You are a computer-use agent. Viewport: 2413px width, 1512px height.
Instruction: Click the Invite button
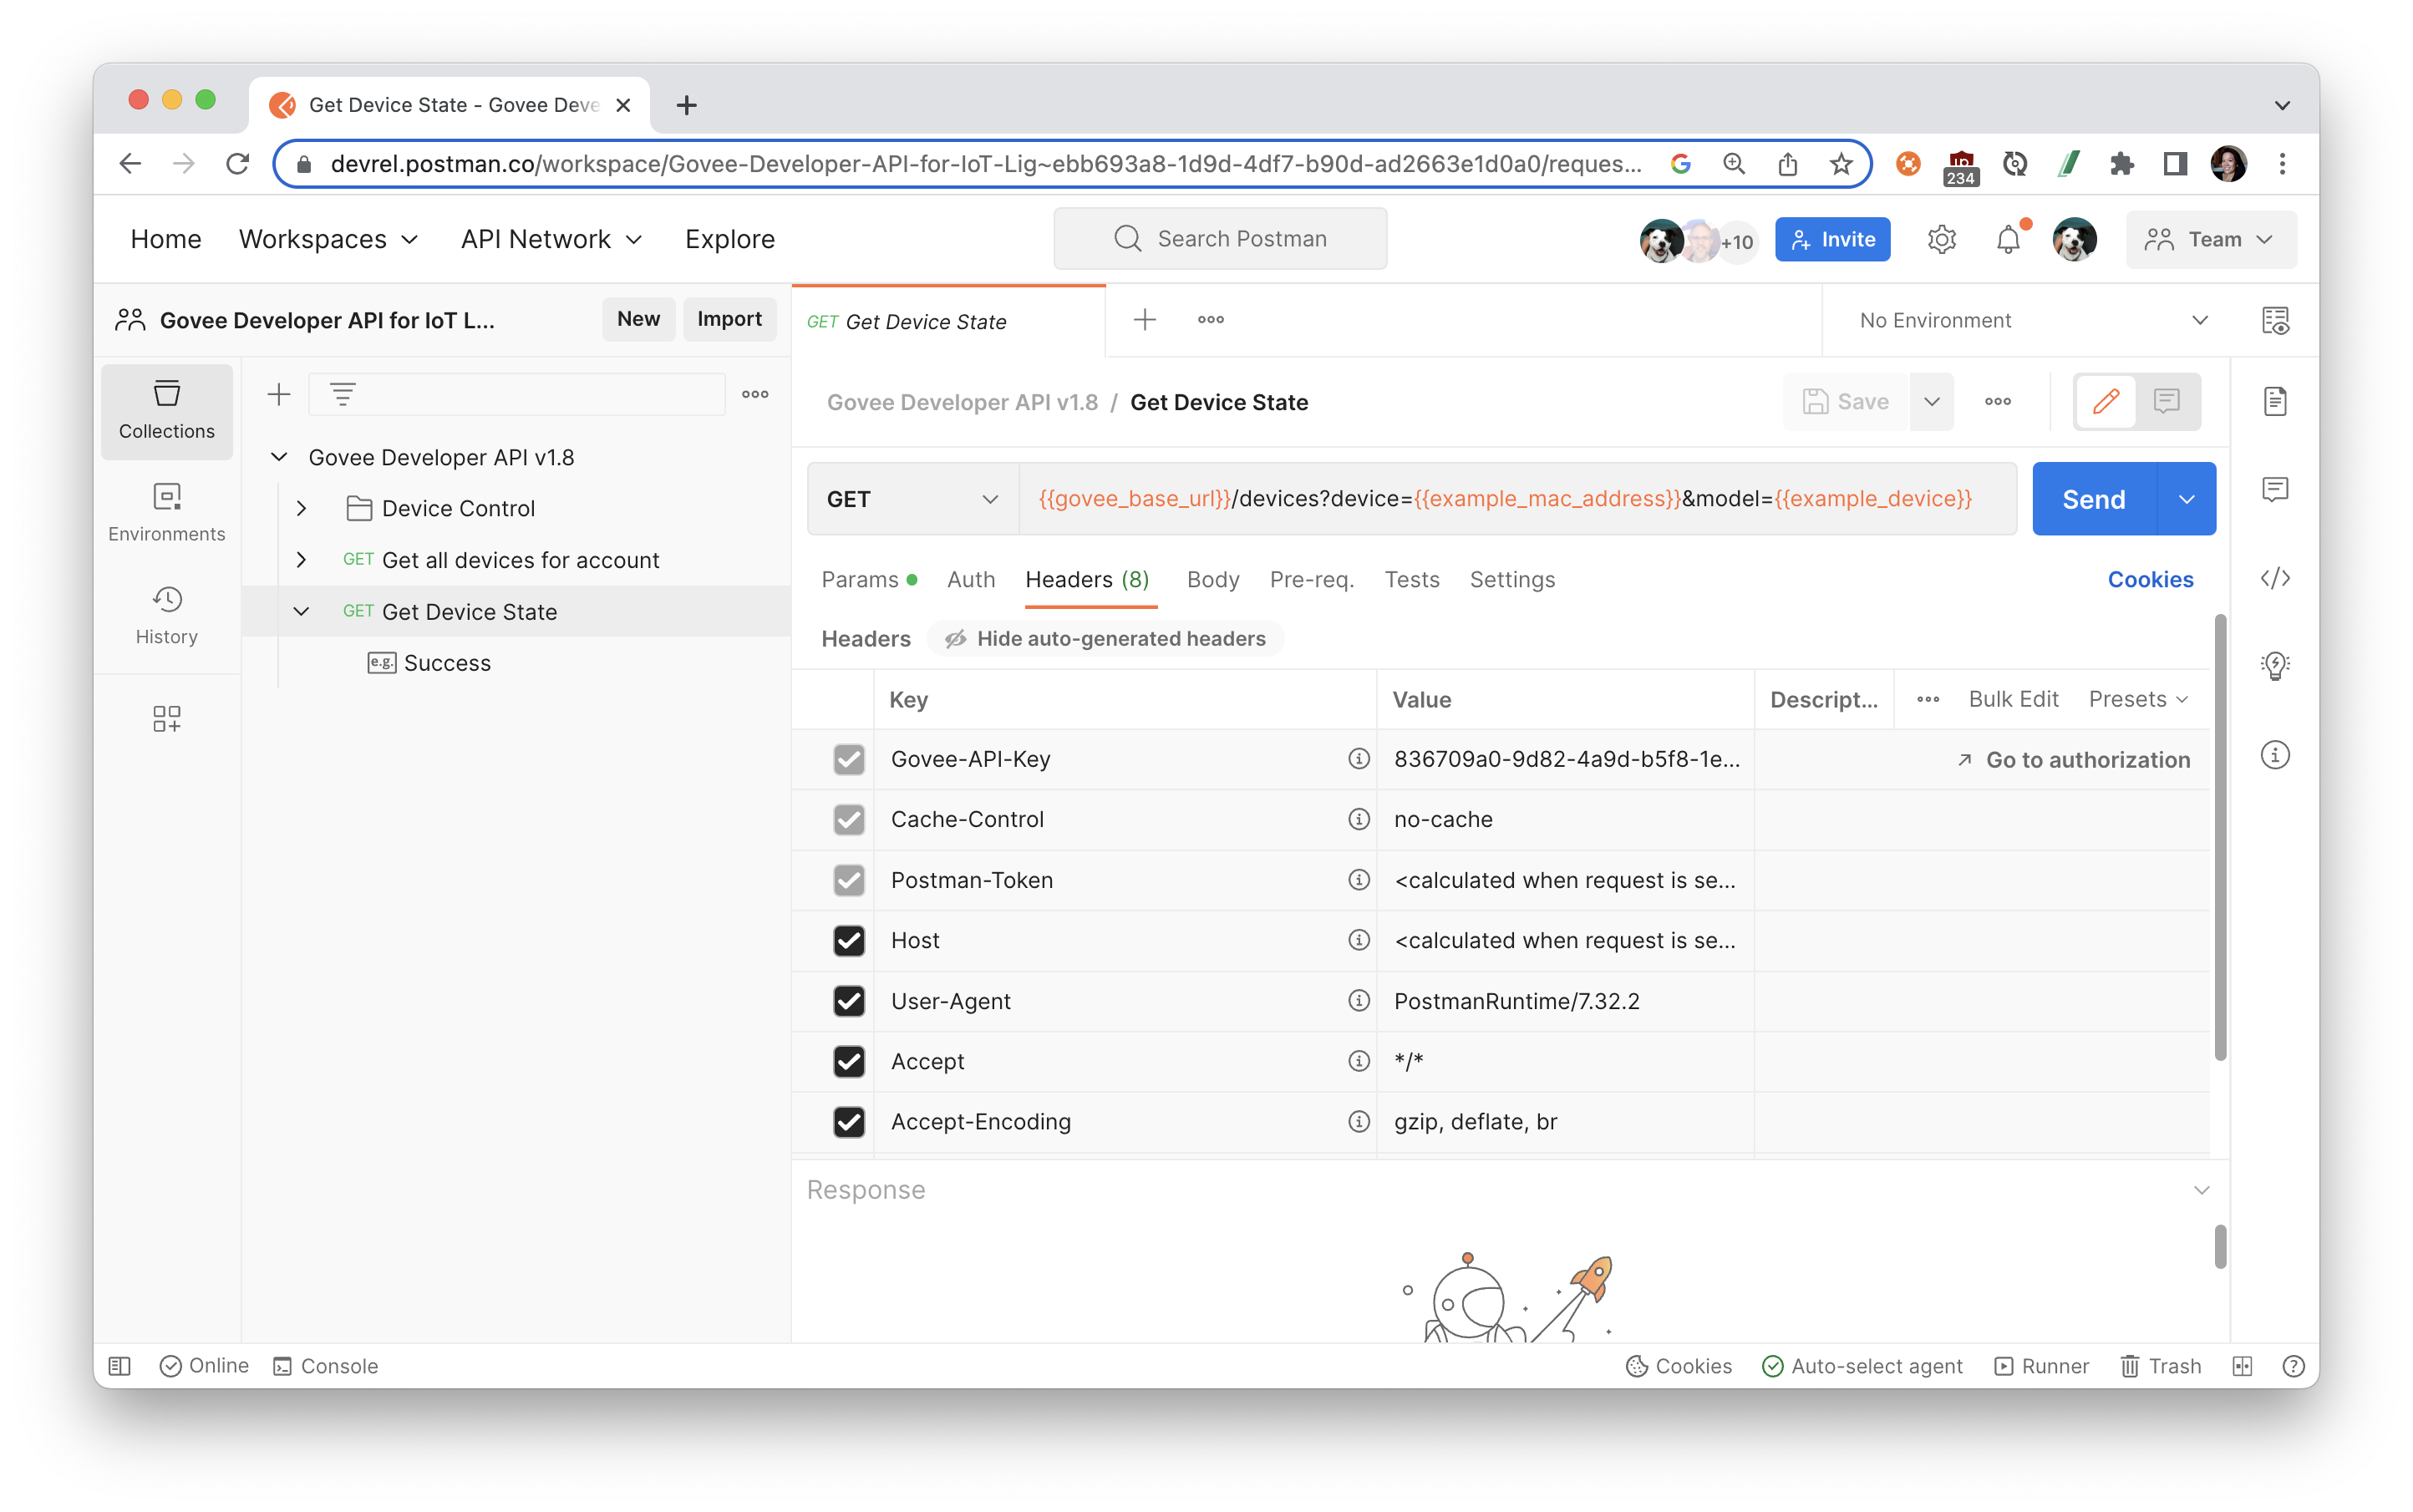click(1832, 240)
